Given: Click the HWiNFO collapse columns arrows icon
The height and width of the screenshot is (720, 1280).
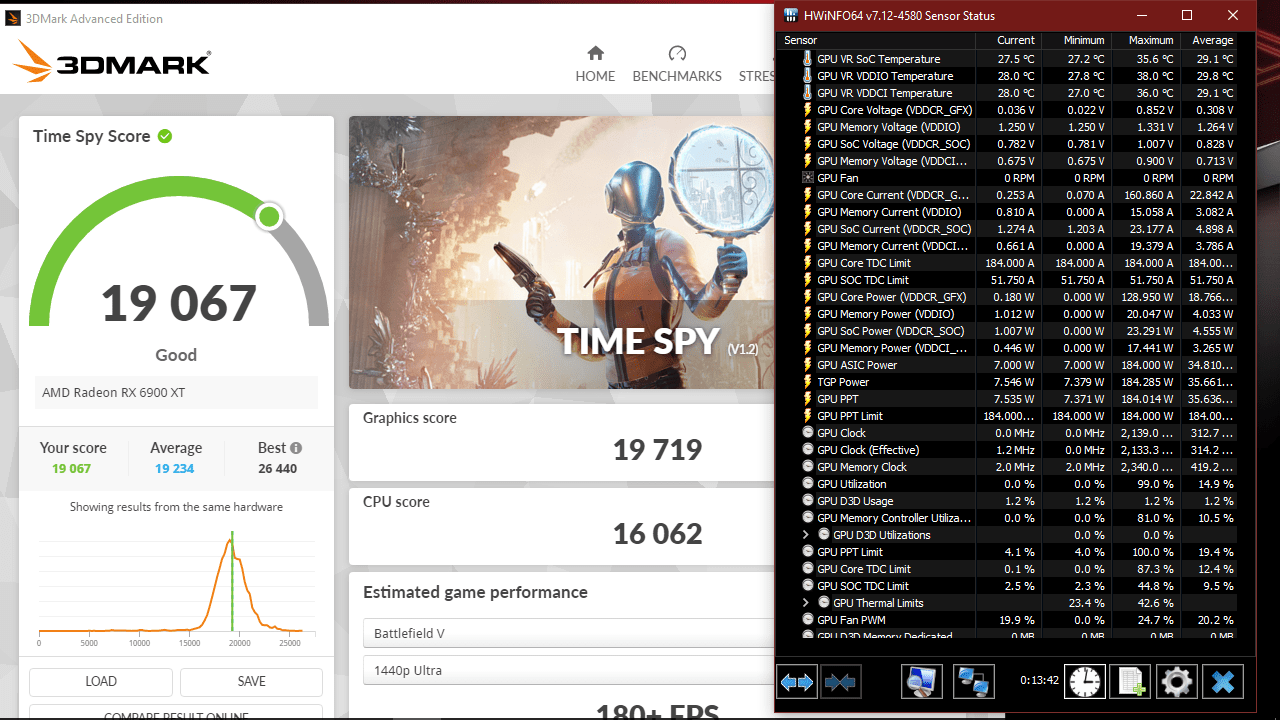Looking at the screenshot, I should click(x=841, y=682).
